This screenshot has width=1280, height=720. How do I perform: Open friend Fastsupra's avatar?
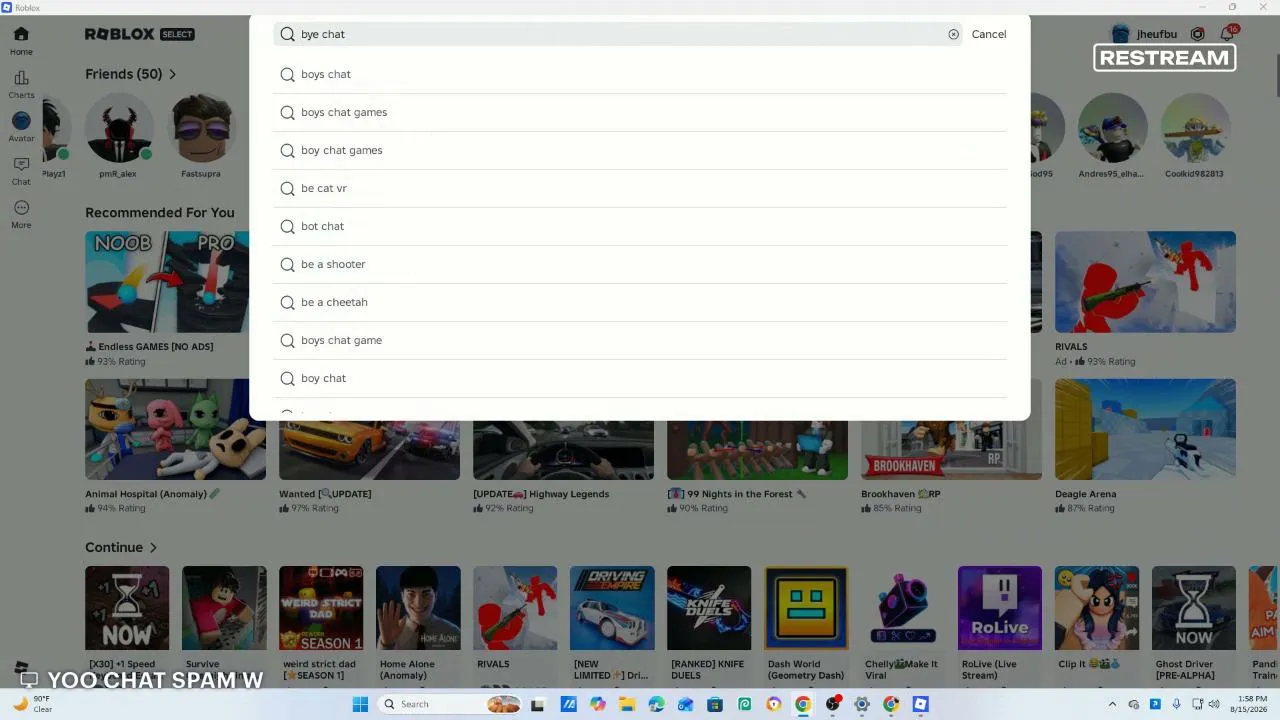(201, 128)
